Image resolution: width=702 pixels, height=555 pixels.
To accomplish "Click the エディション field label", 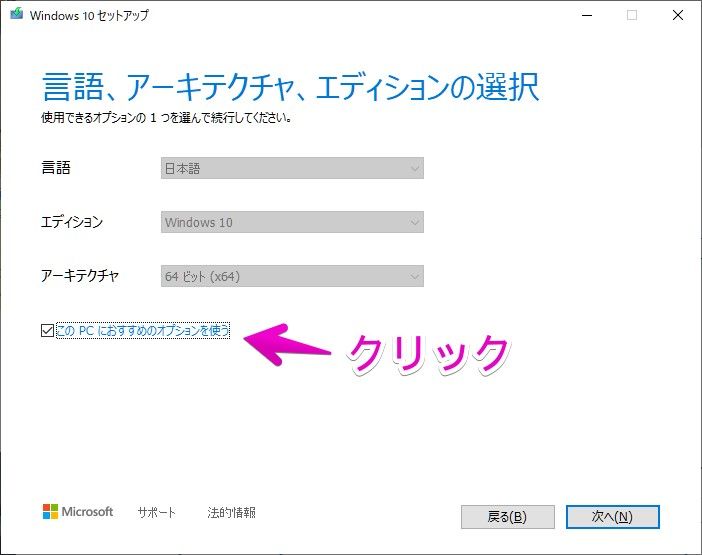I will click(x=72, y=222).
